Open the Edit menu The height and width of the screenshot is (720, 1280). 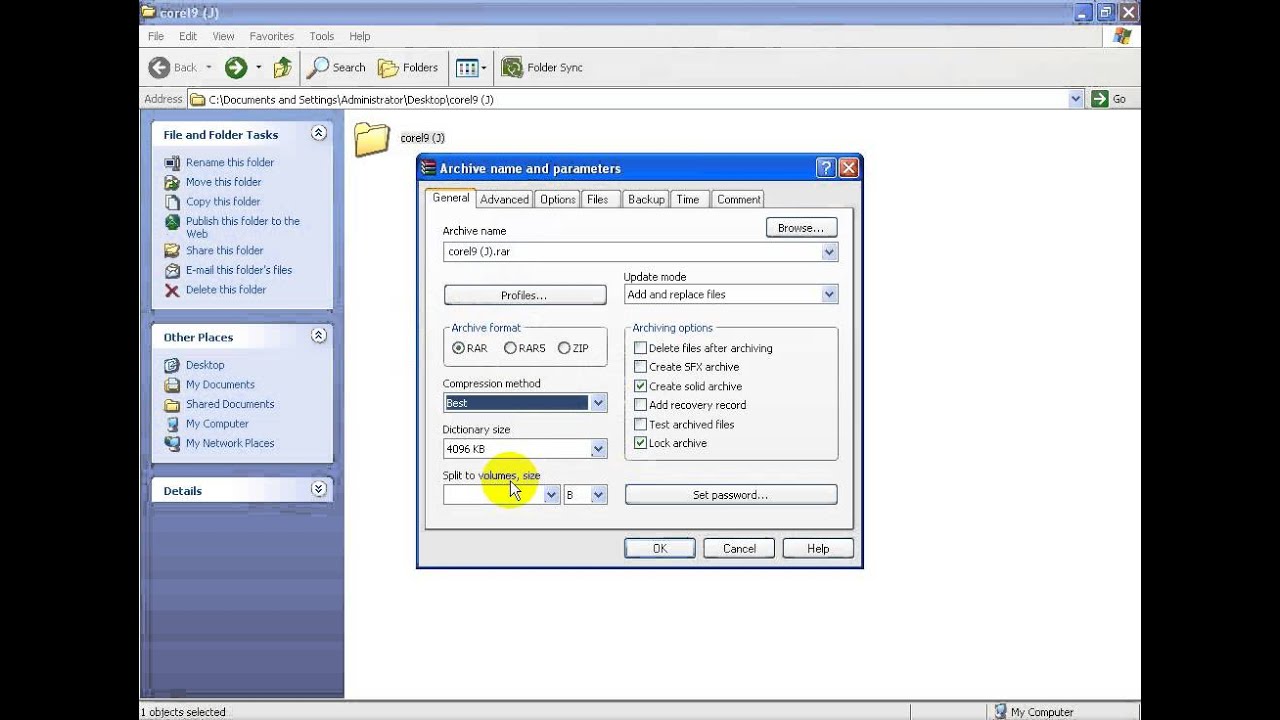[188, 36]
